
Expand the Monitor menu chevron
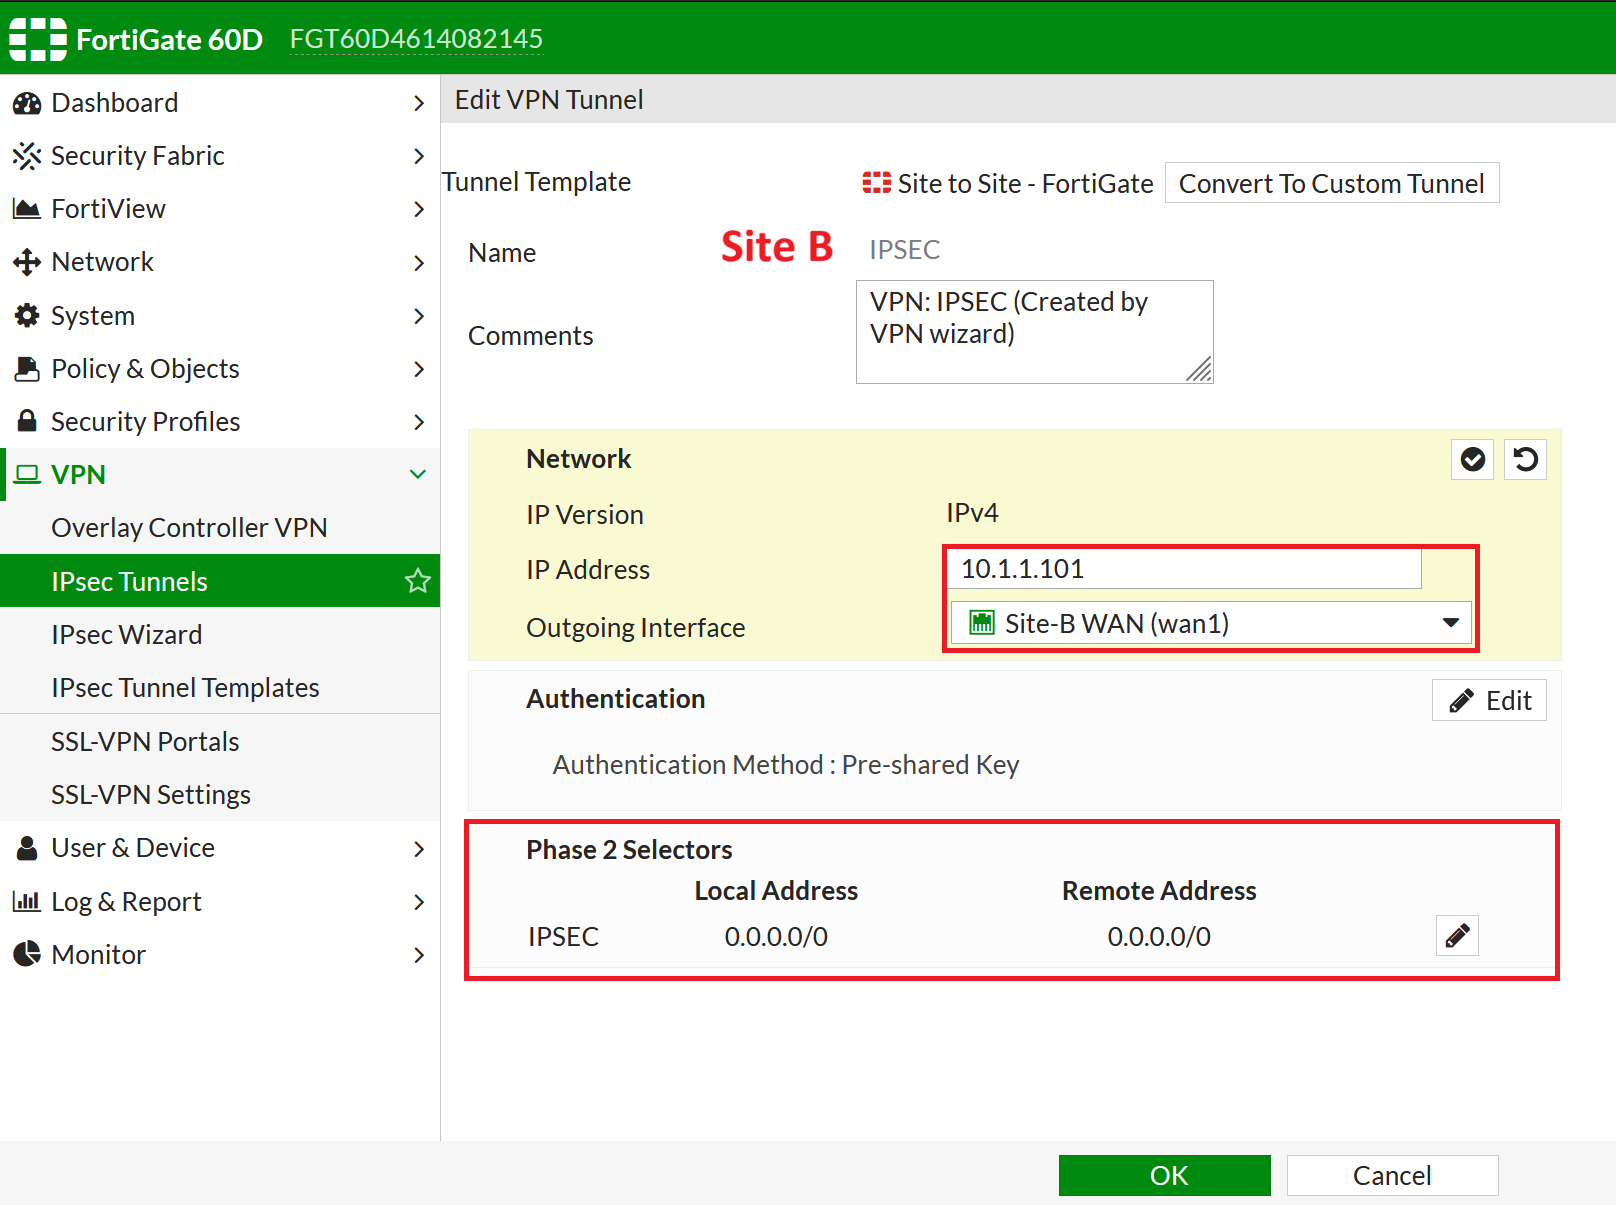tap(419, 955)
